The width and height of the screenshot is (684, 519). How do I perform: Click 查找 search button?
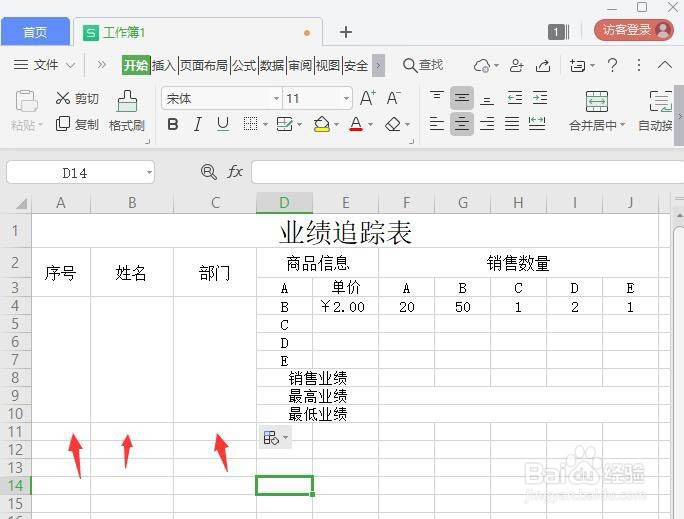tap(423, 65)
